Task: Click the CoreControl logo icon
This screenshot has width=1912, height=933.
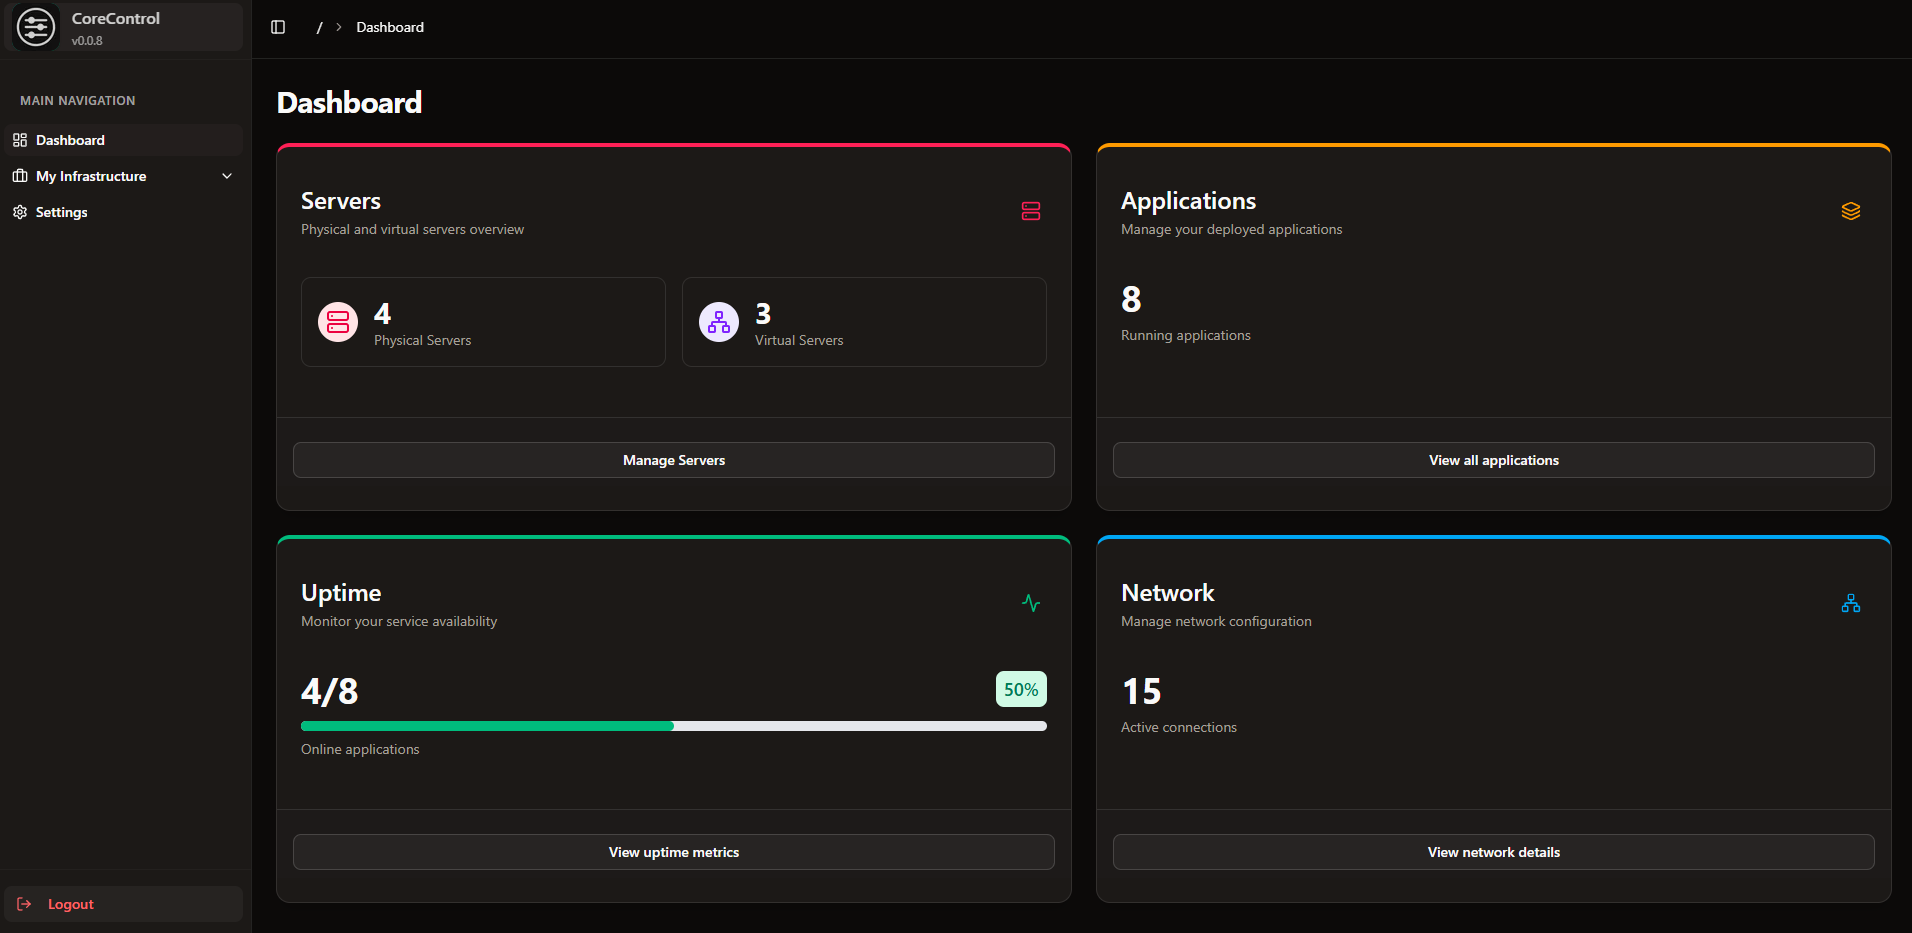Action: tap(35, 27)
